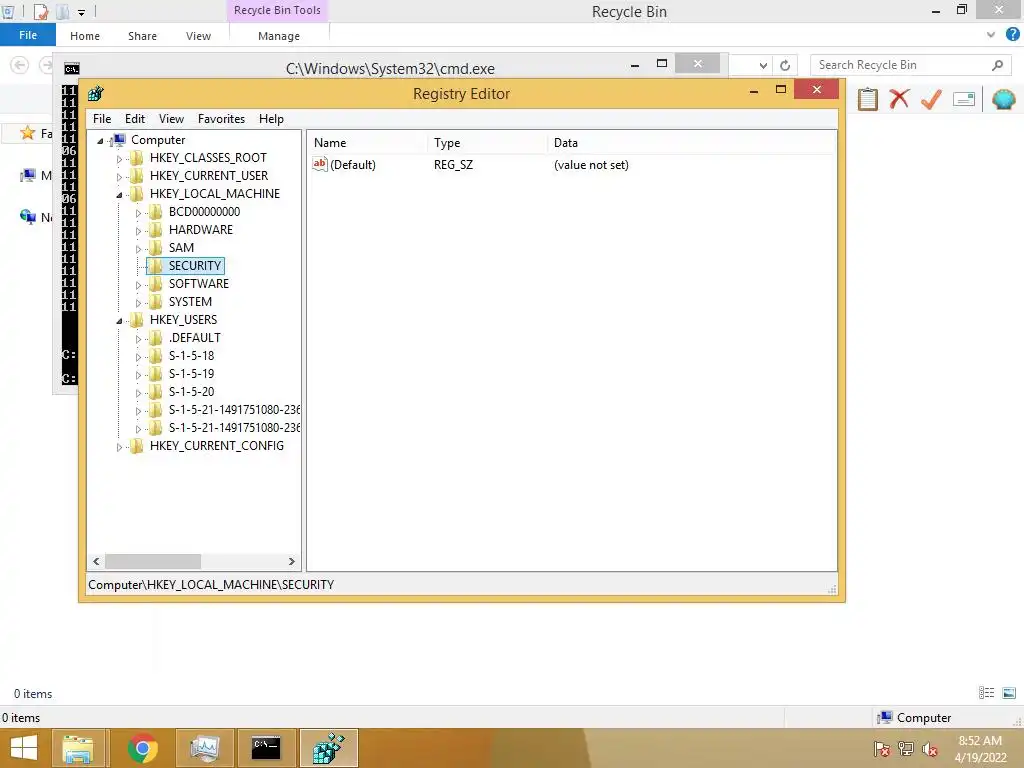Screen dimensions: 1024x768
Task: Click the Action Center flag tray icon
Action: click(881, 749)
